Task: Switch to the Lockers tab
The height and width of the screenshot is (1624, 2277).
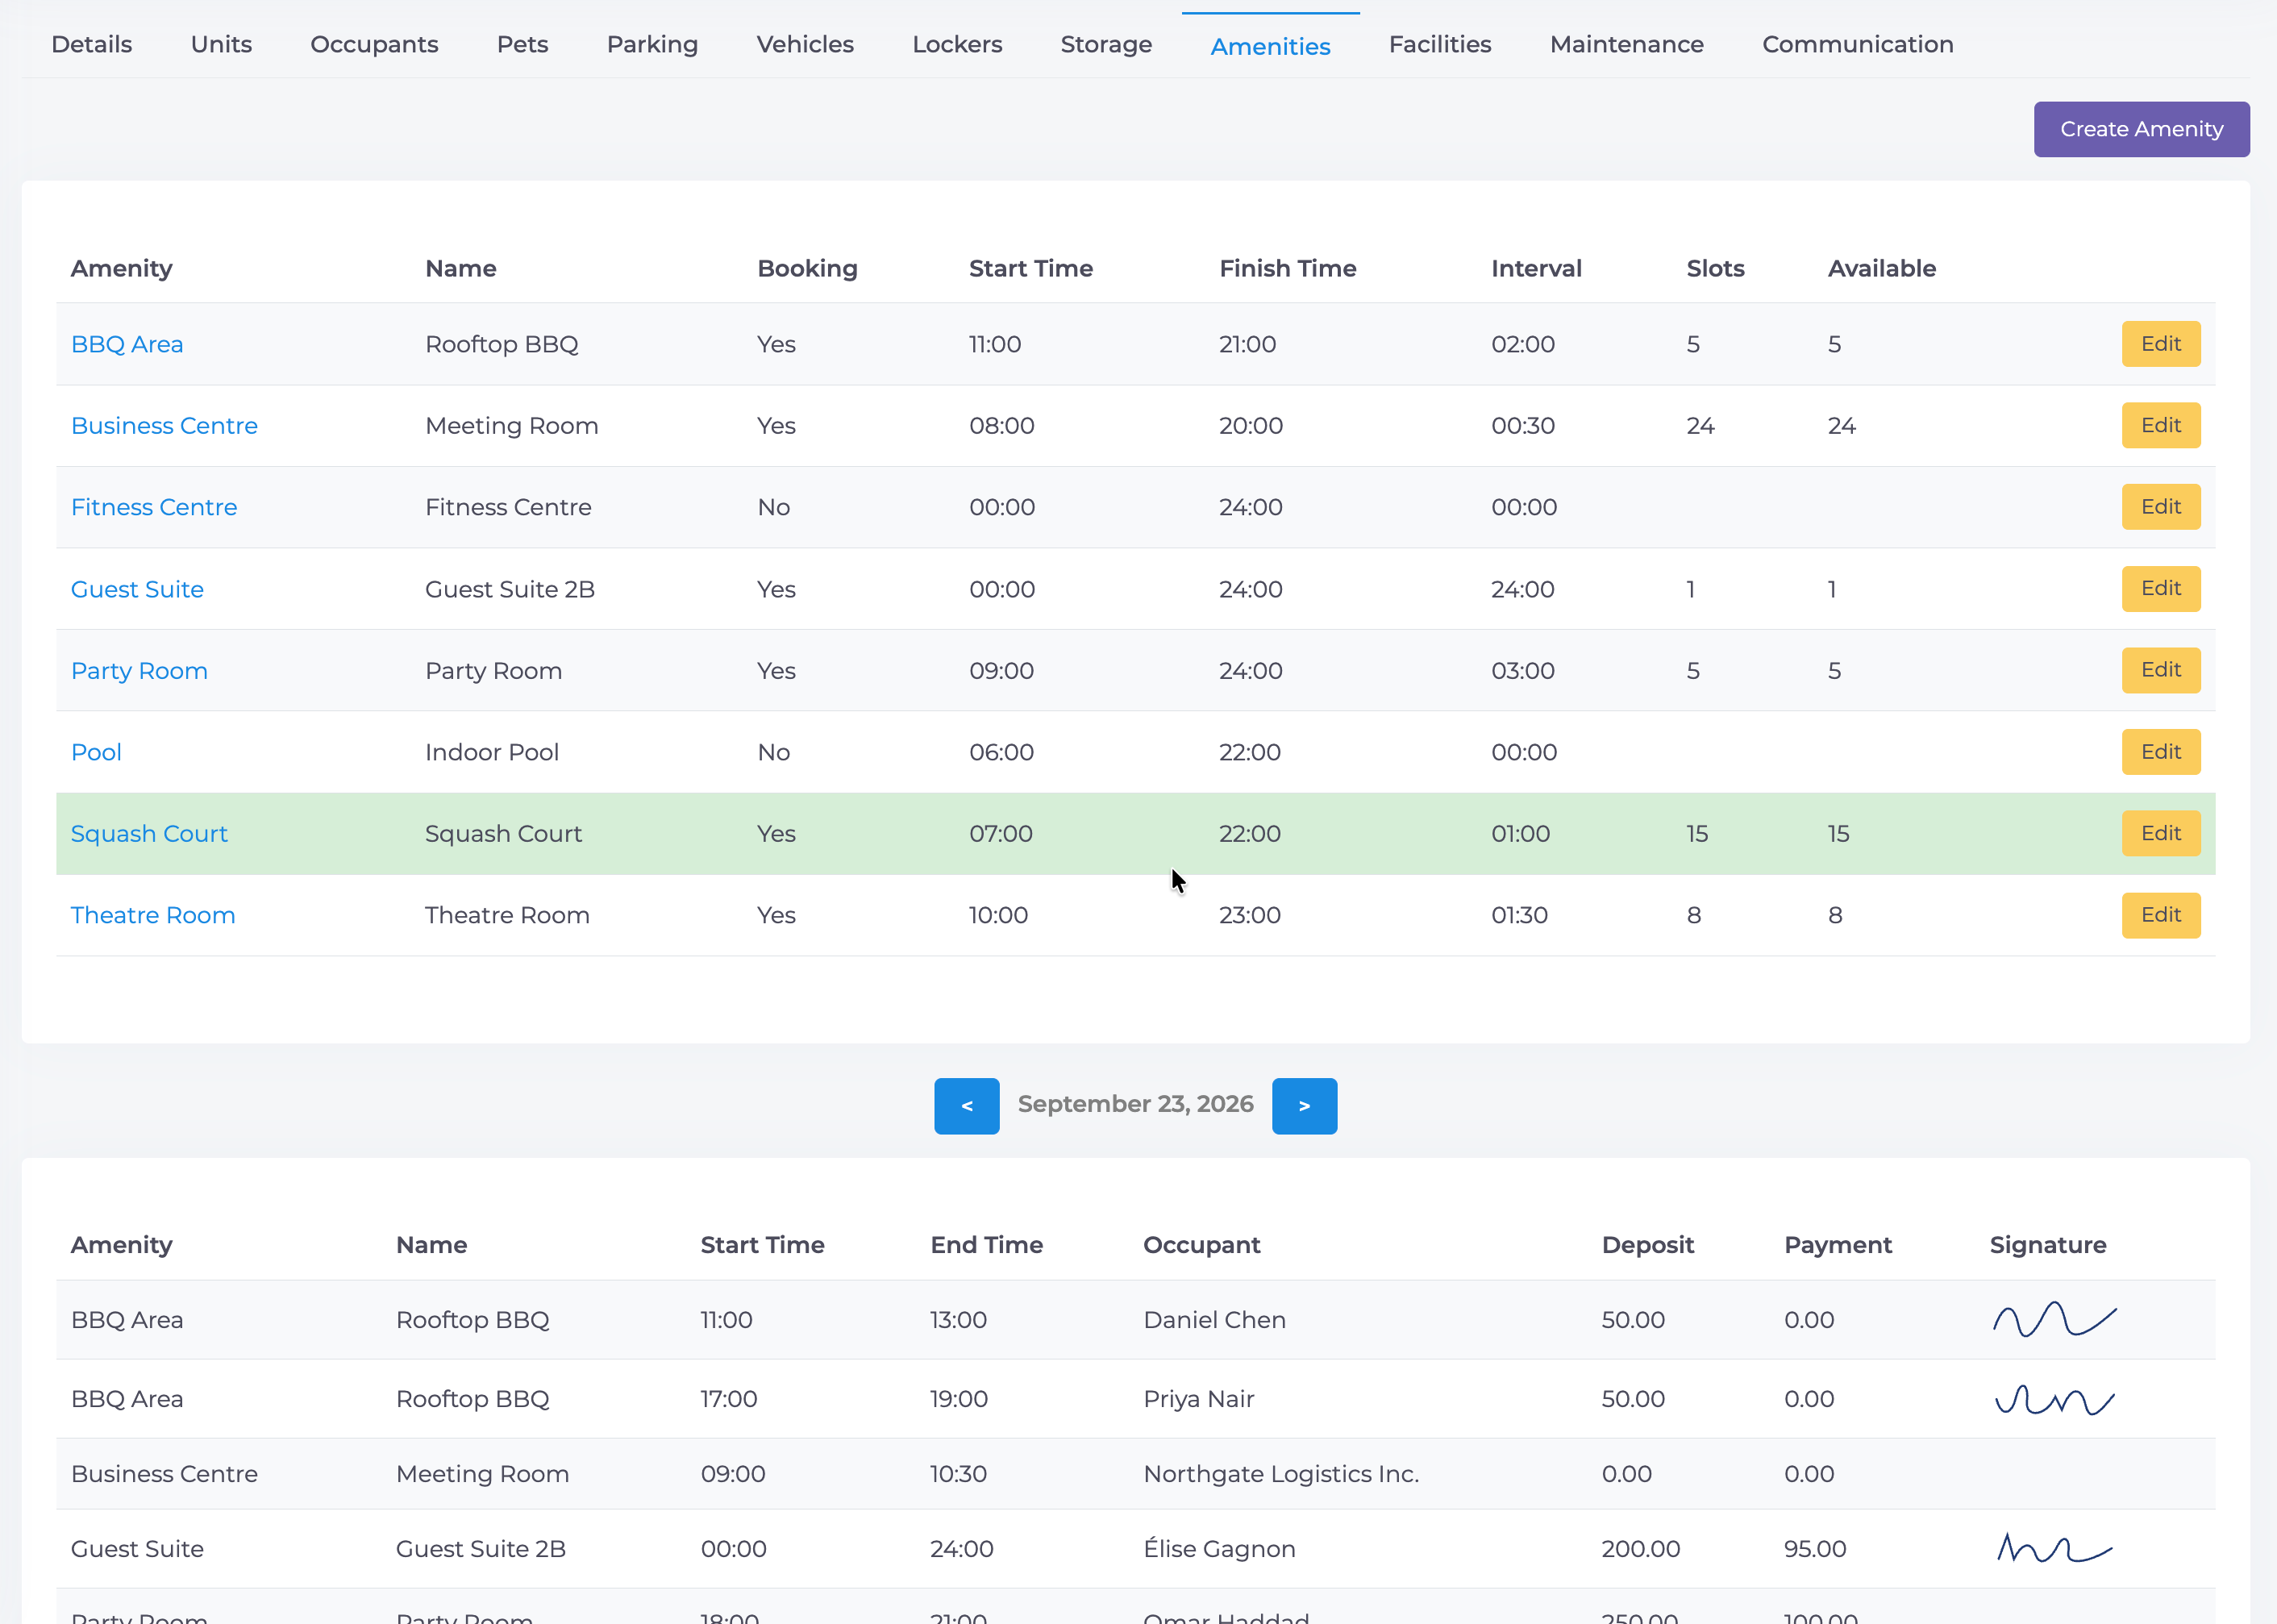Action: pos(956,44)
